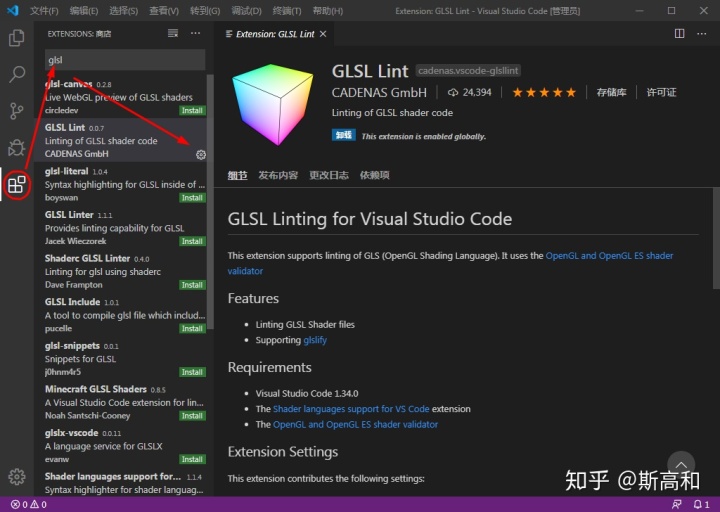
Task: Open the 转到(G) menu
Action: pyautogui.click(x=205, y=11)
